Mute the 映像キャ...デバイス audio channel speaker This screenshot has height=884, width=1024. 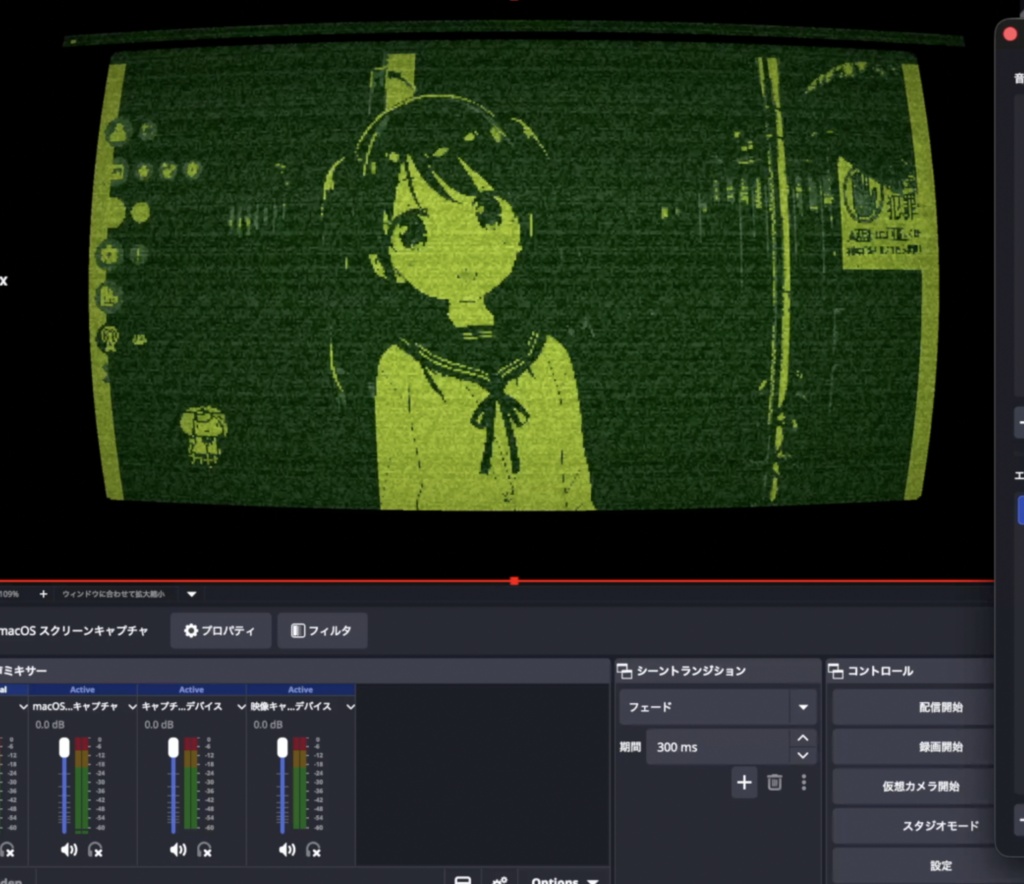pyautogui.click(x=287, y=849)
